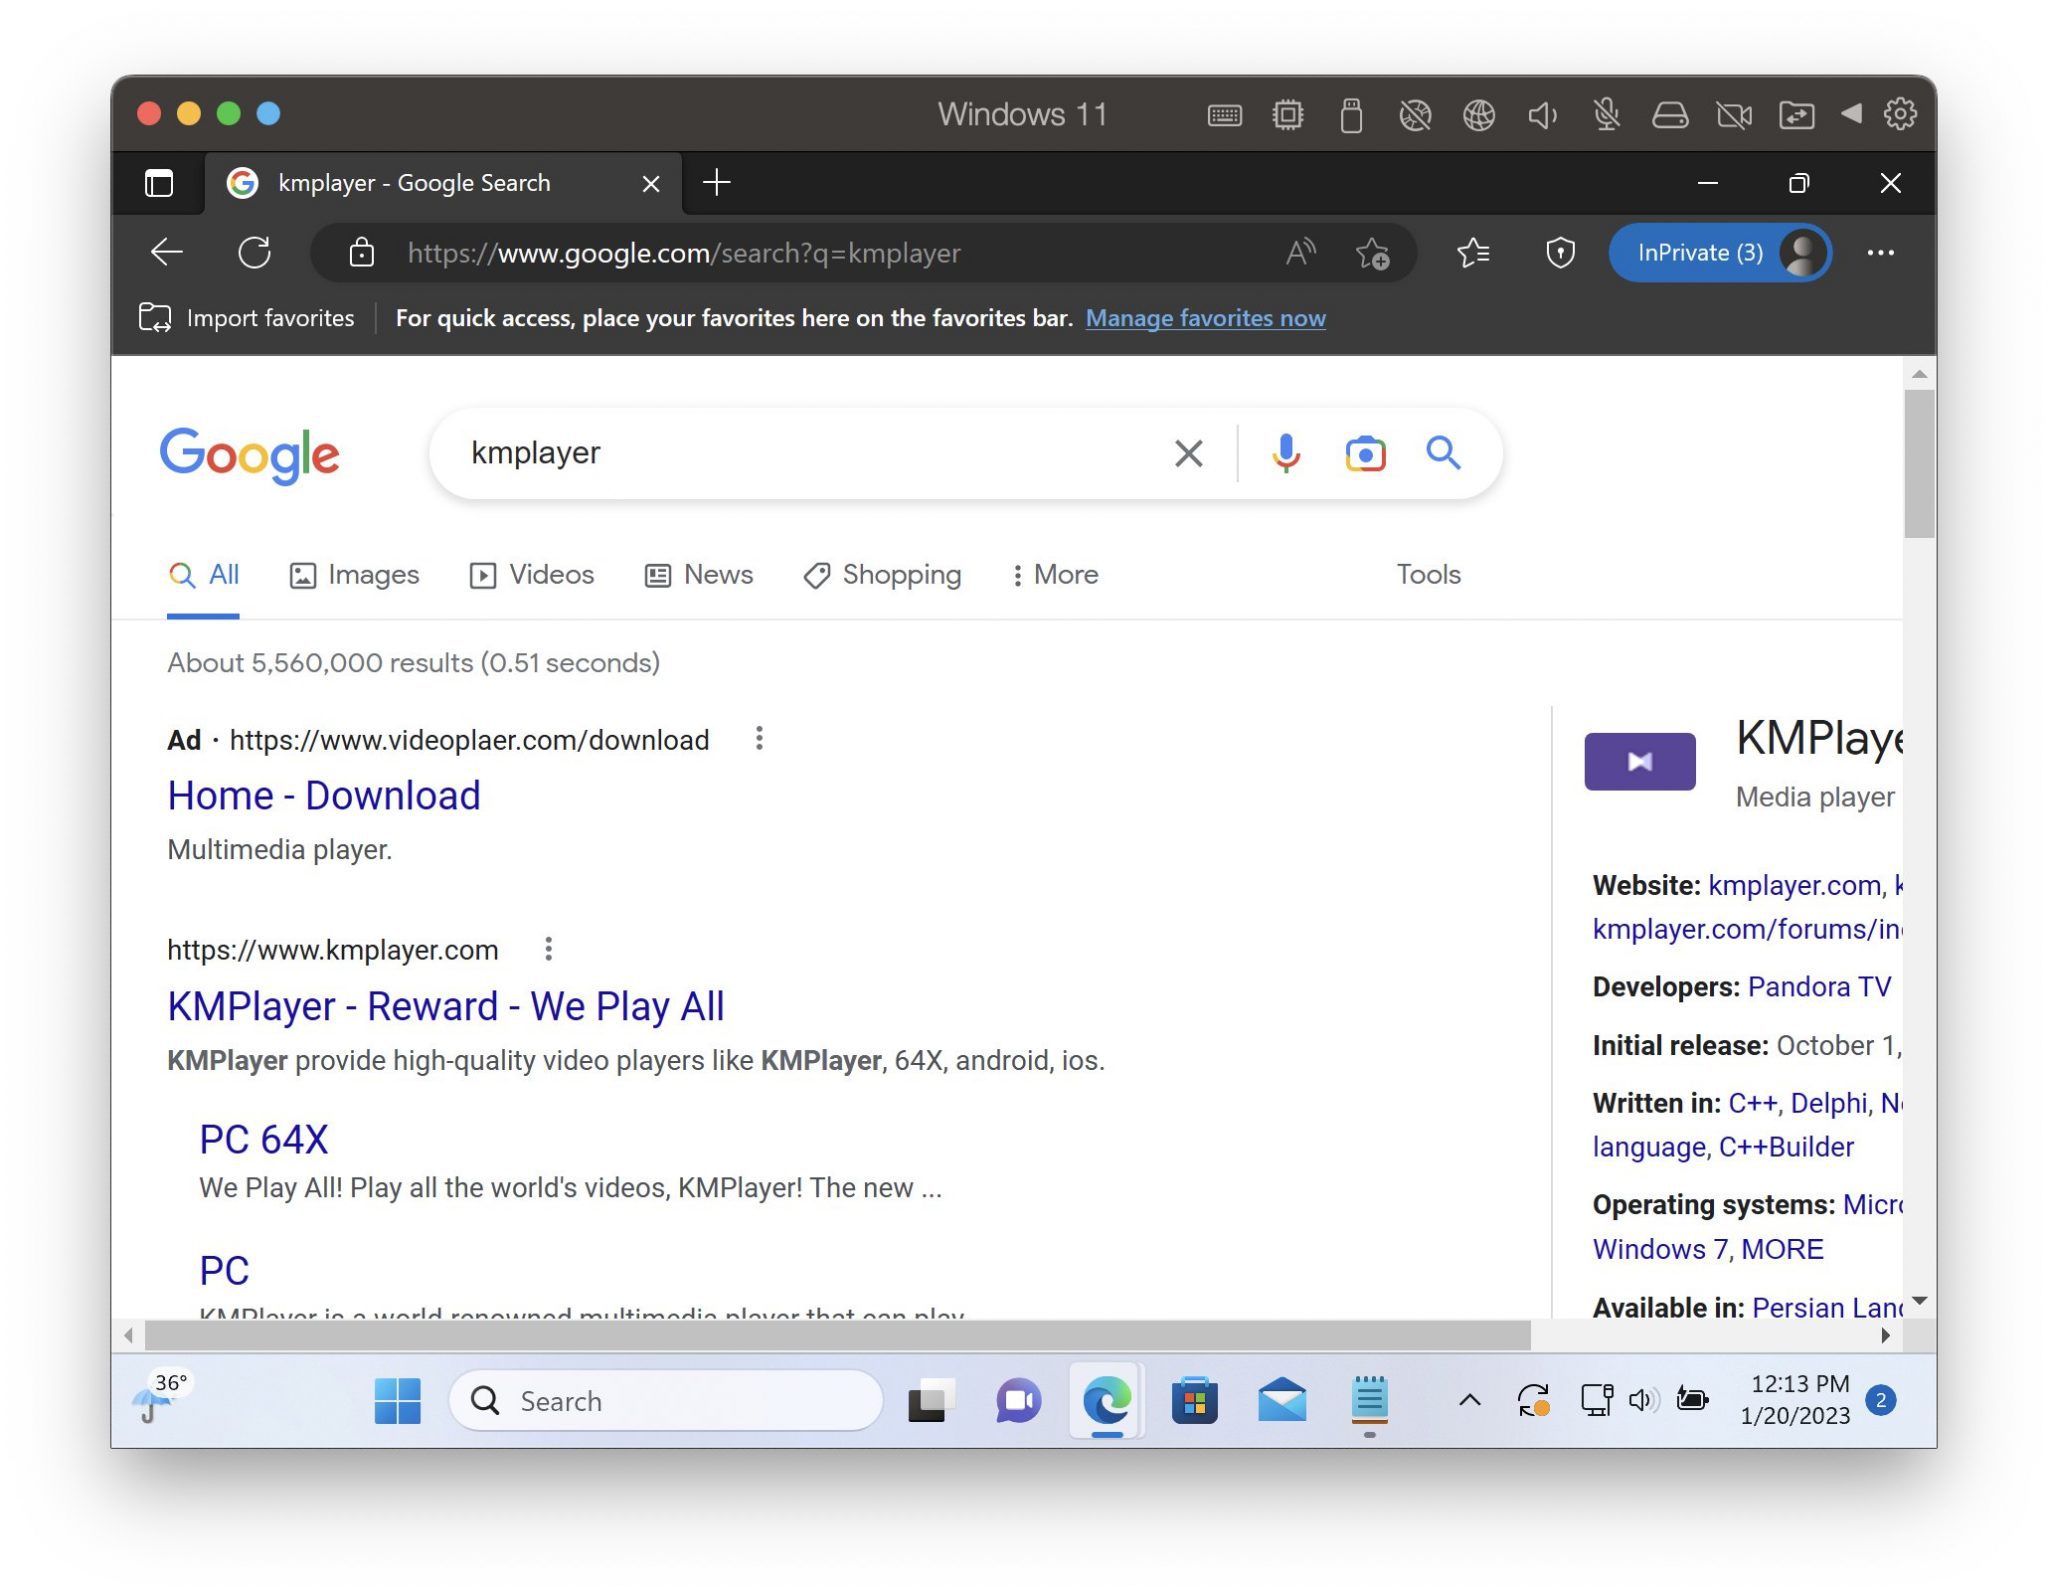Add this page to favorites
2048x1595 pixels.
coord(1372,253)
